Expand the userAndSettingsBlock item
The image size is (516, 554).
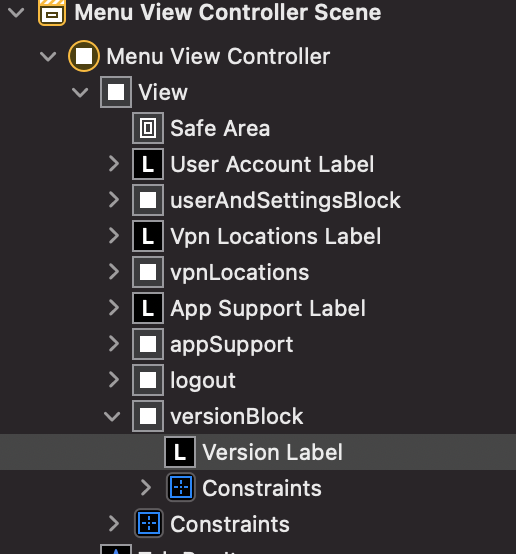[x=114, y=200]
